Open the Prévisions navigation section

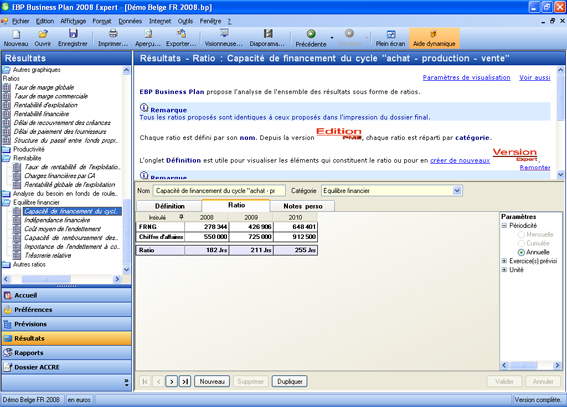(x=67, y=324)
